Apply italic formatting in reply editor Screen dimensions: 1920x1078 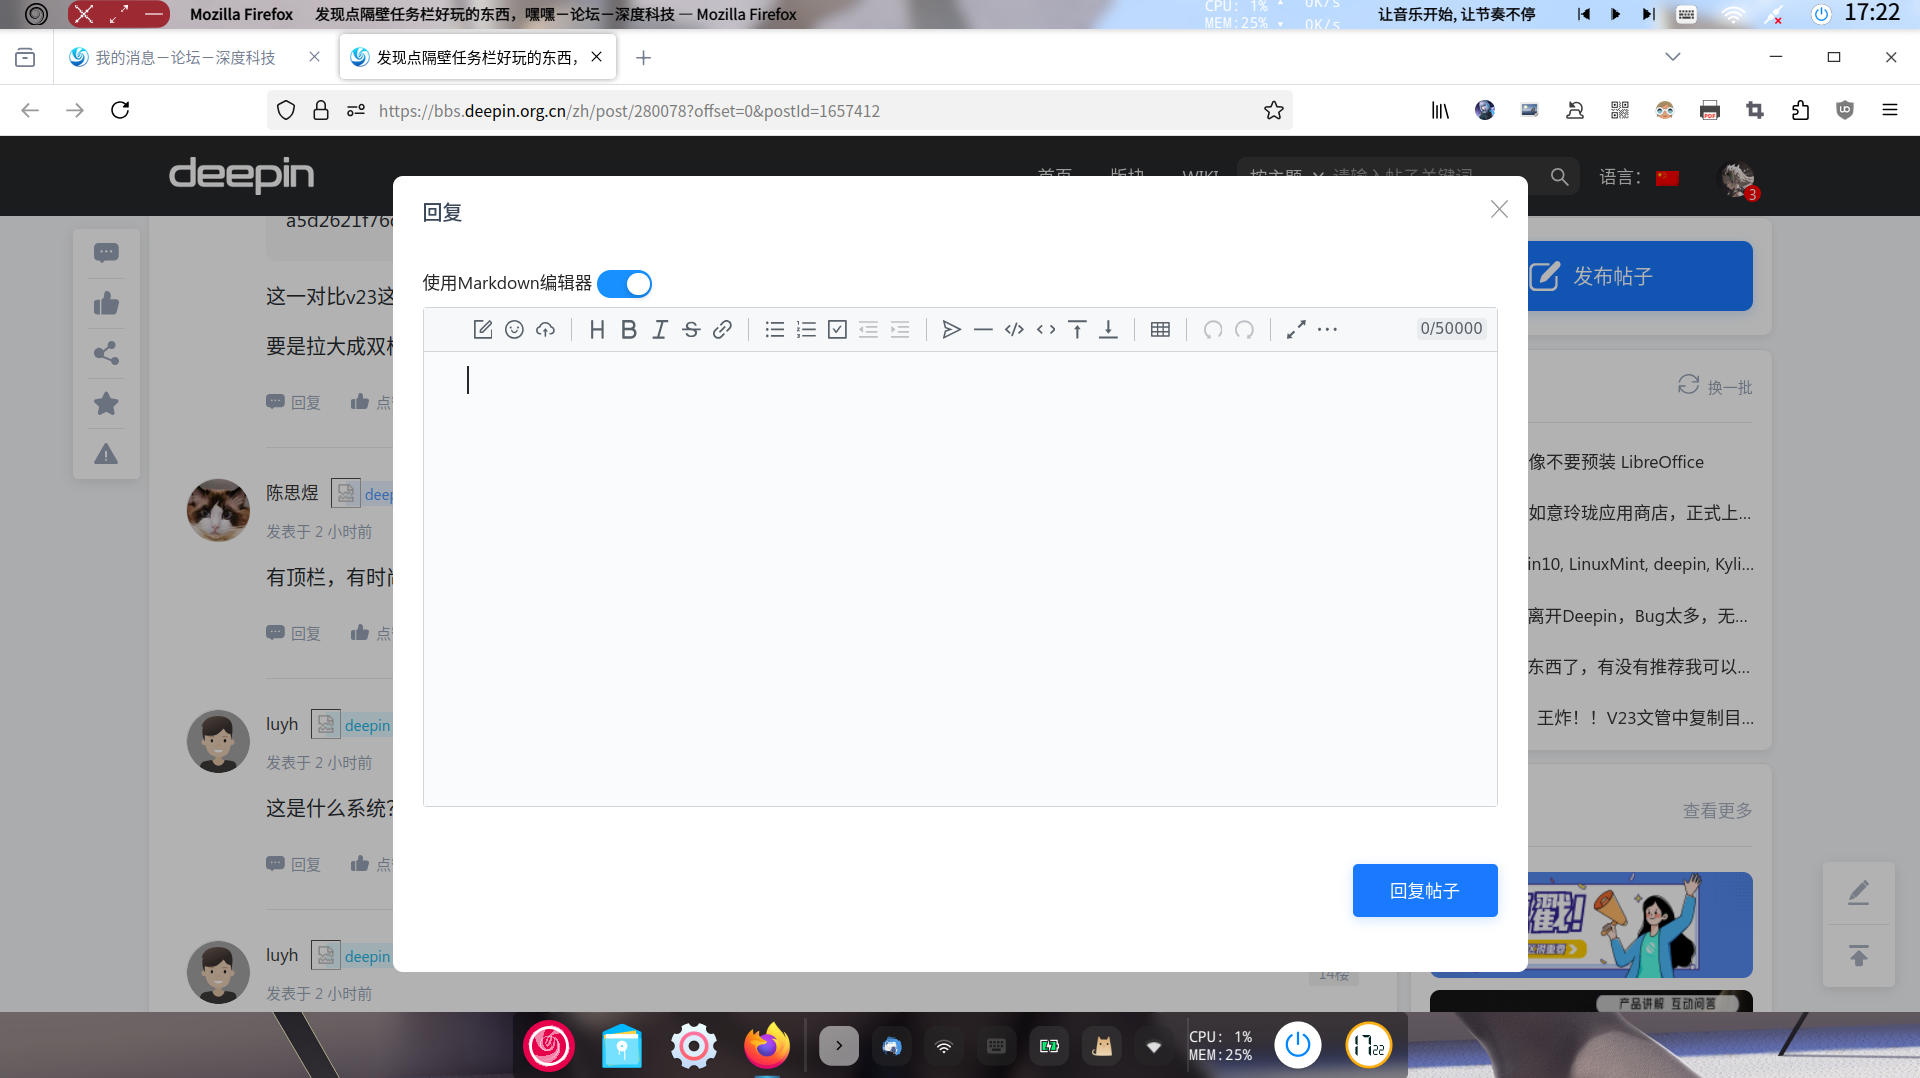tap(660, 330)
